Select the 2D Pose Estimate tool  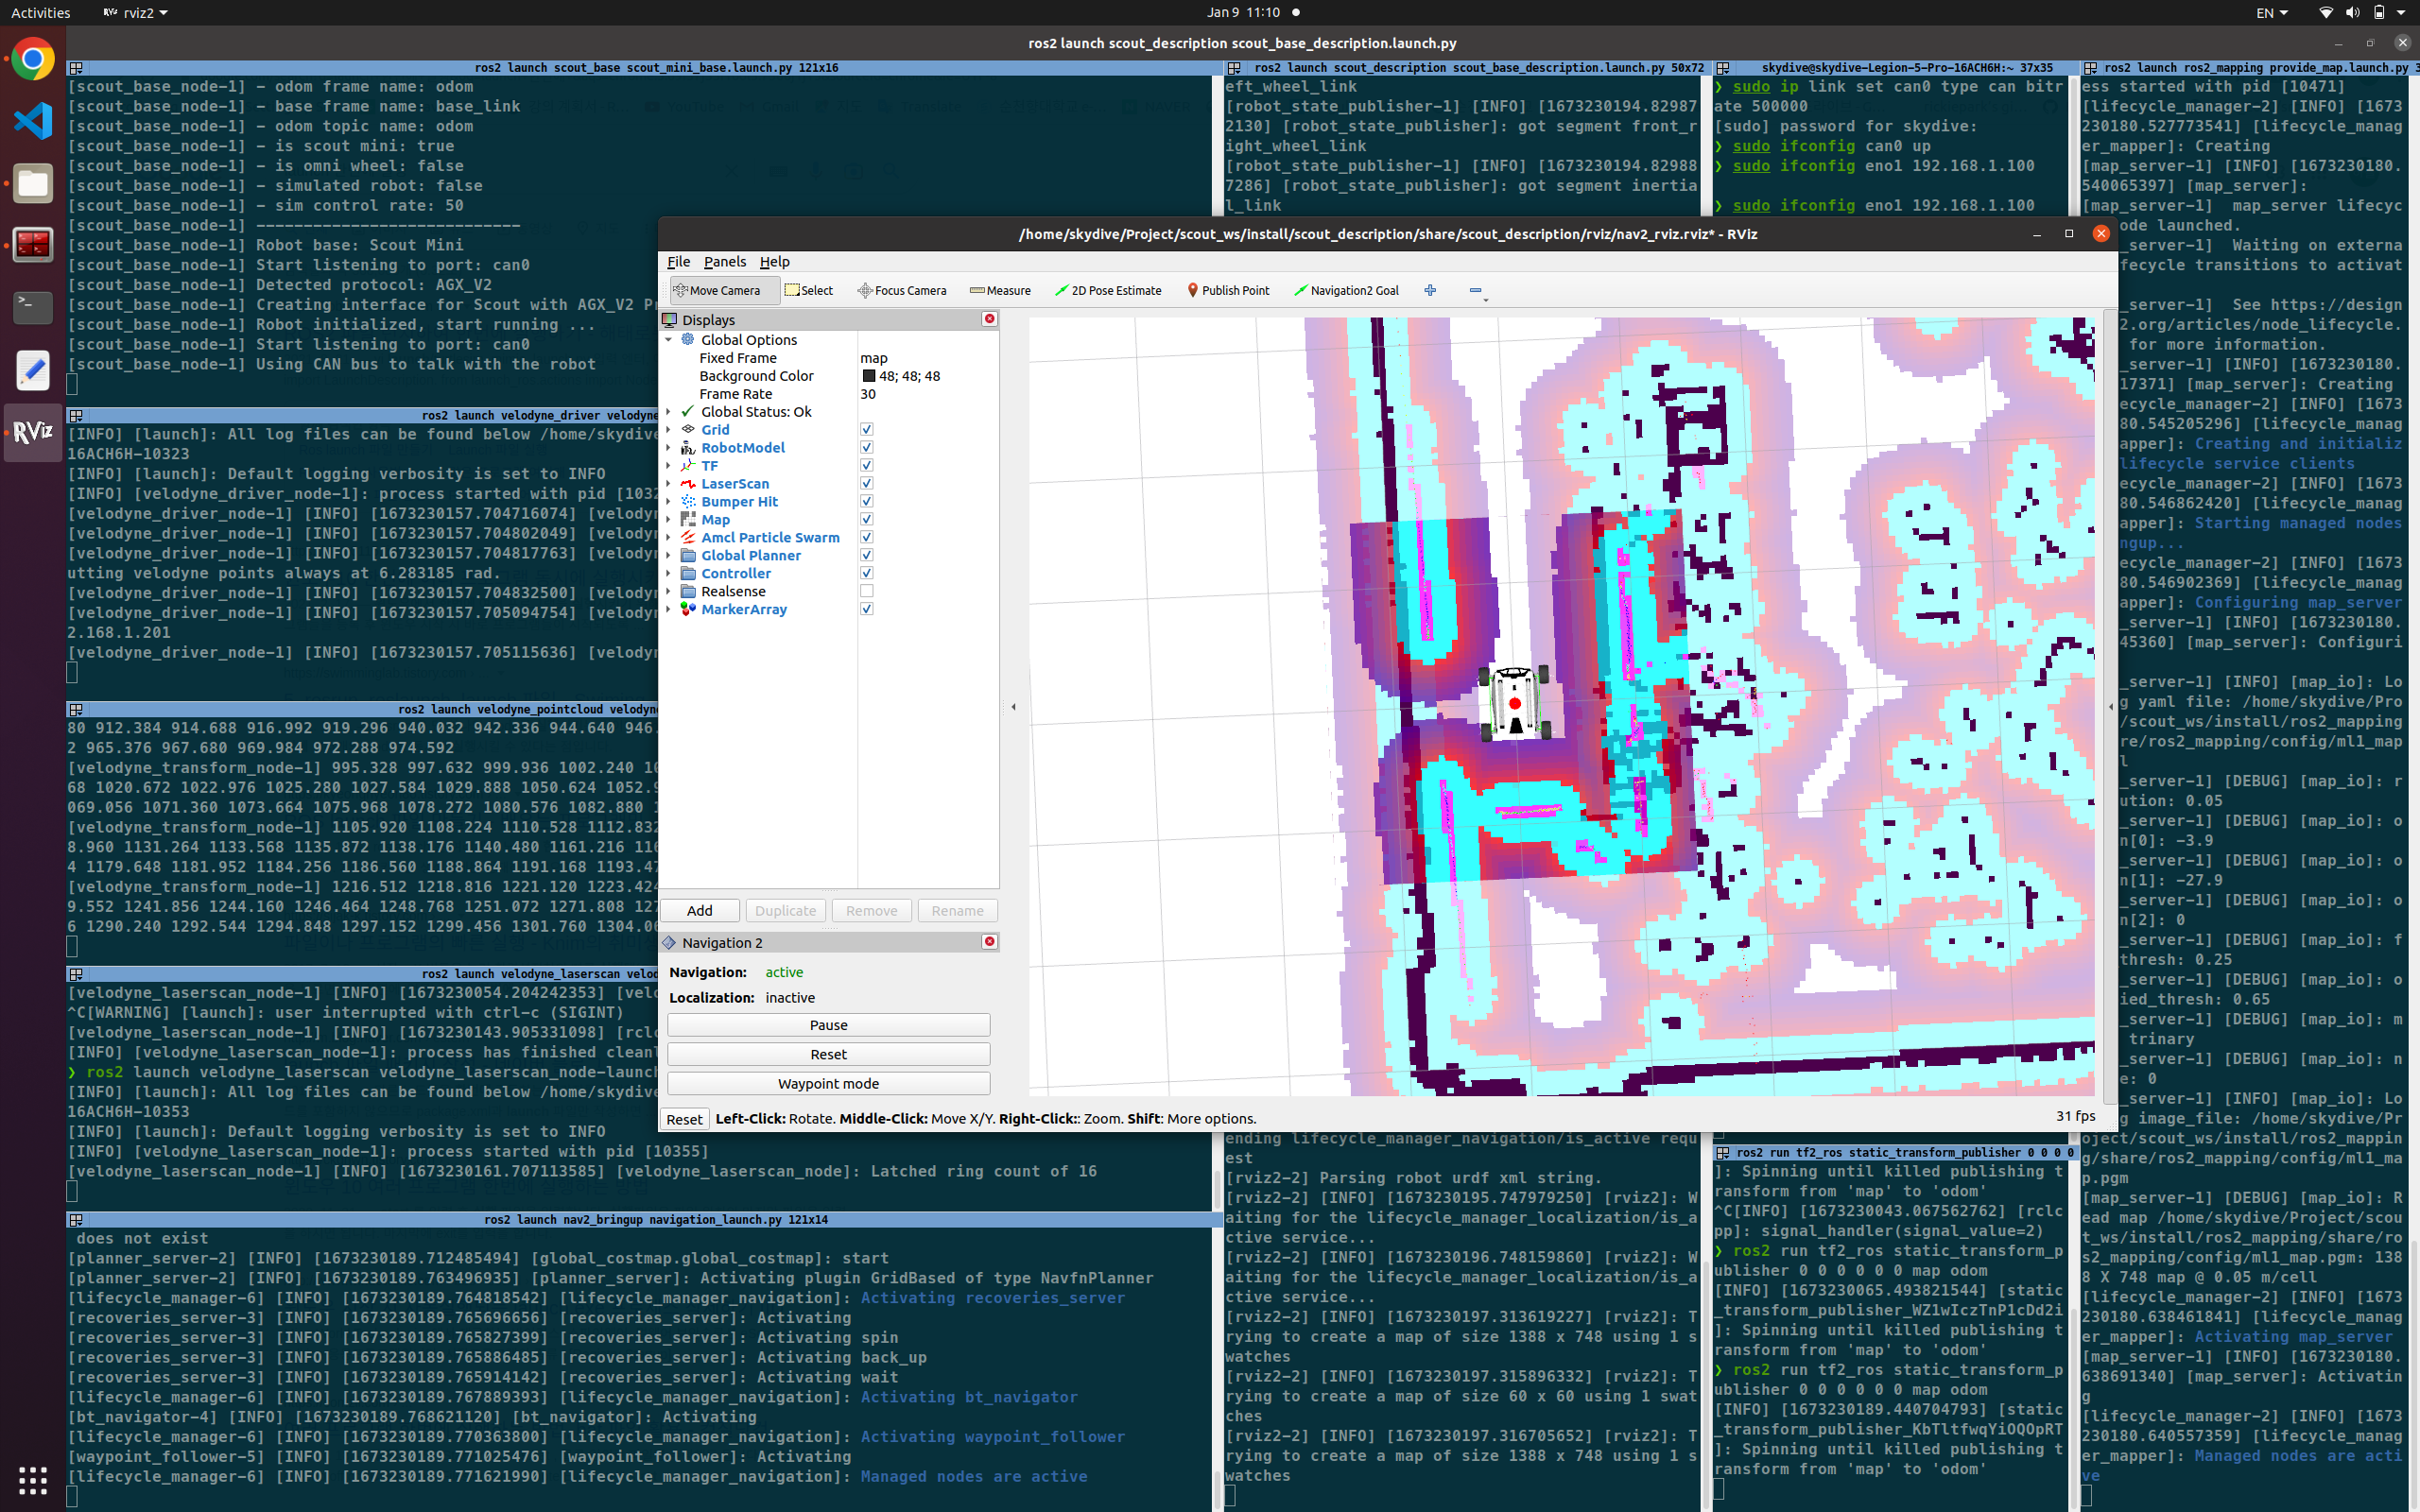1108,290
